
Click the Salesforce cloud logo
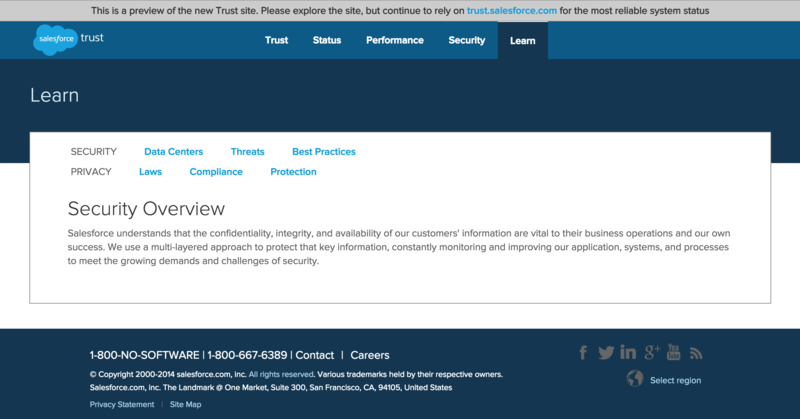click(x=56, y=39)
